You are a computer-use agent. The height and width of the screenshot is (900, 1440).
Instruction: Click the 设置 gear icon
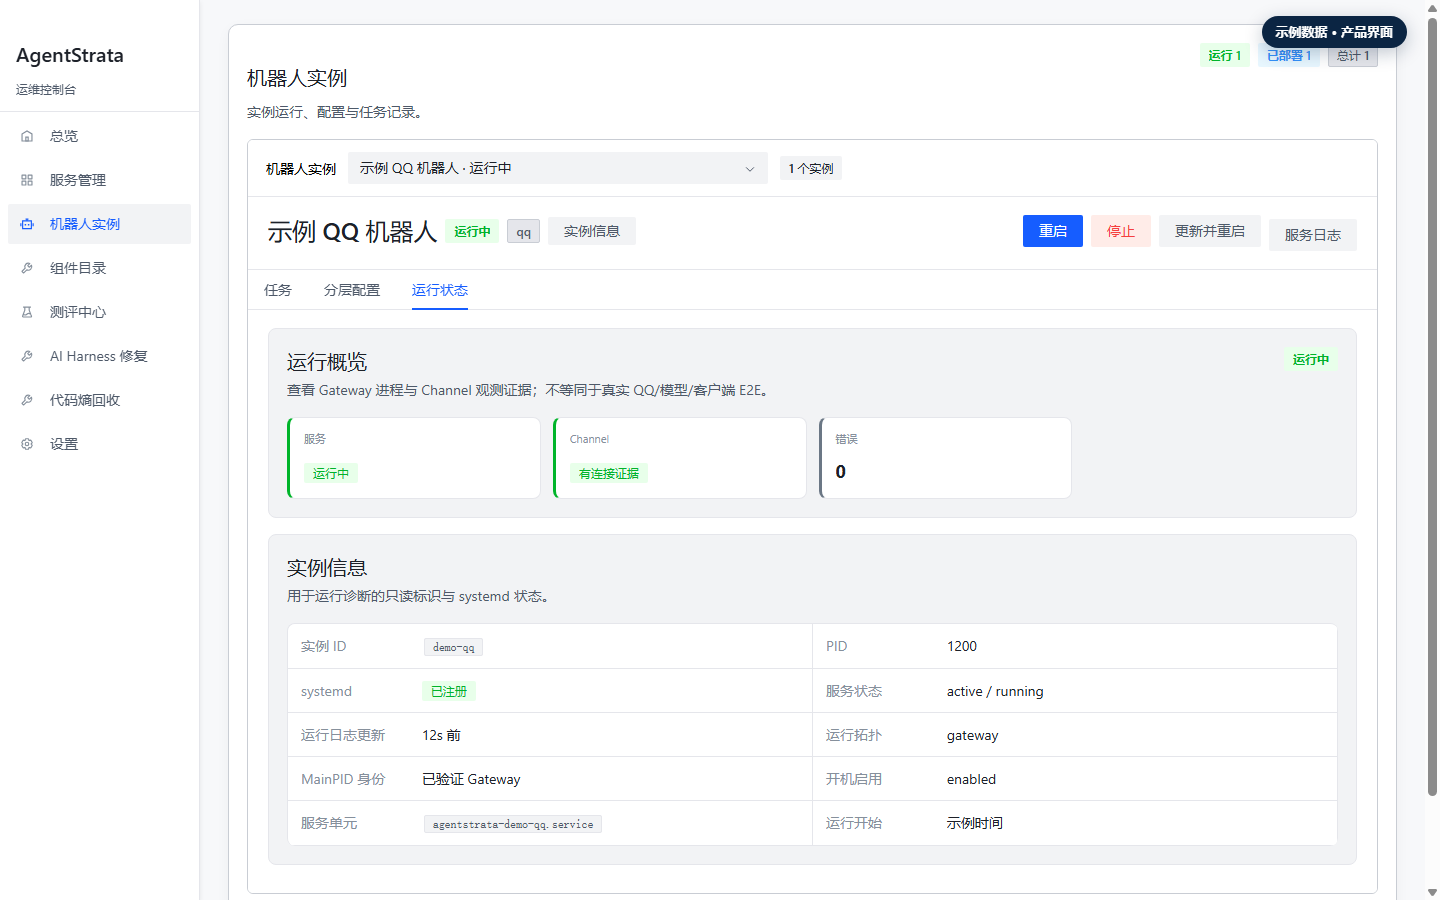(27, 444)
